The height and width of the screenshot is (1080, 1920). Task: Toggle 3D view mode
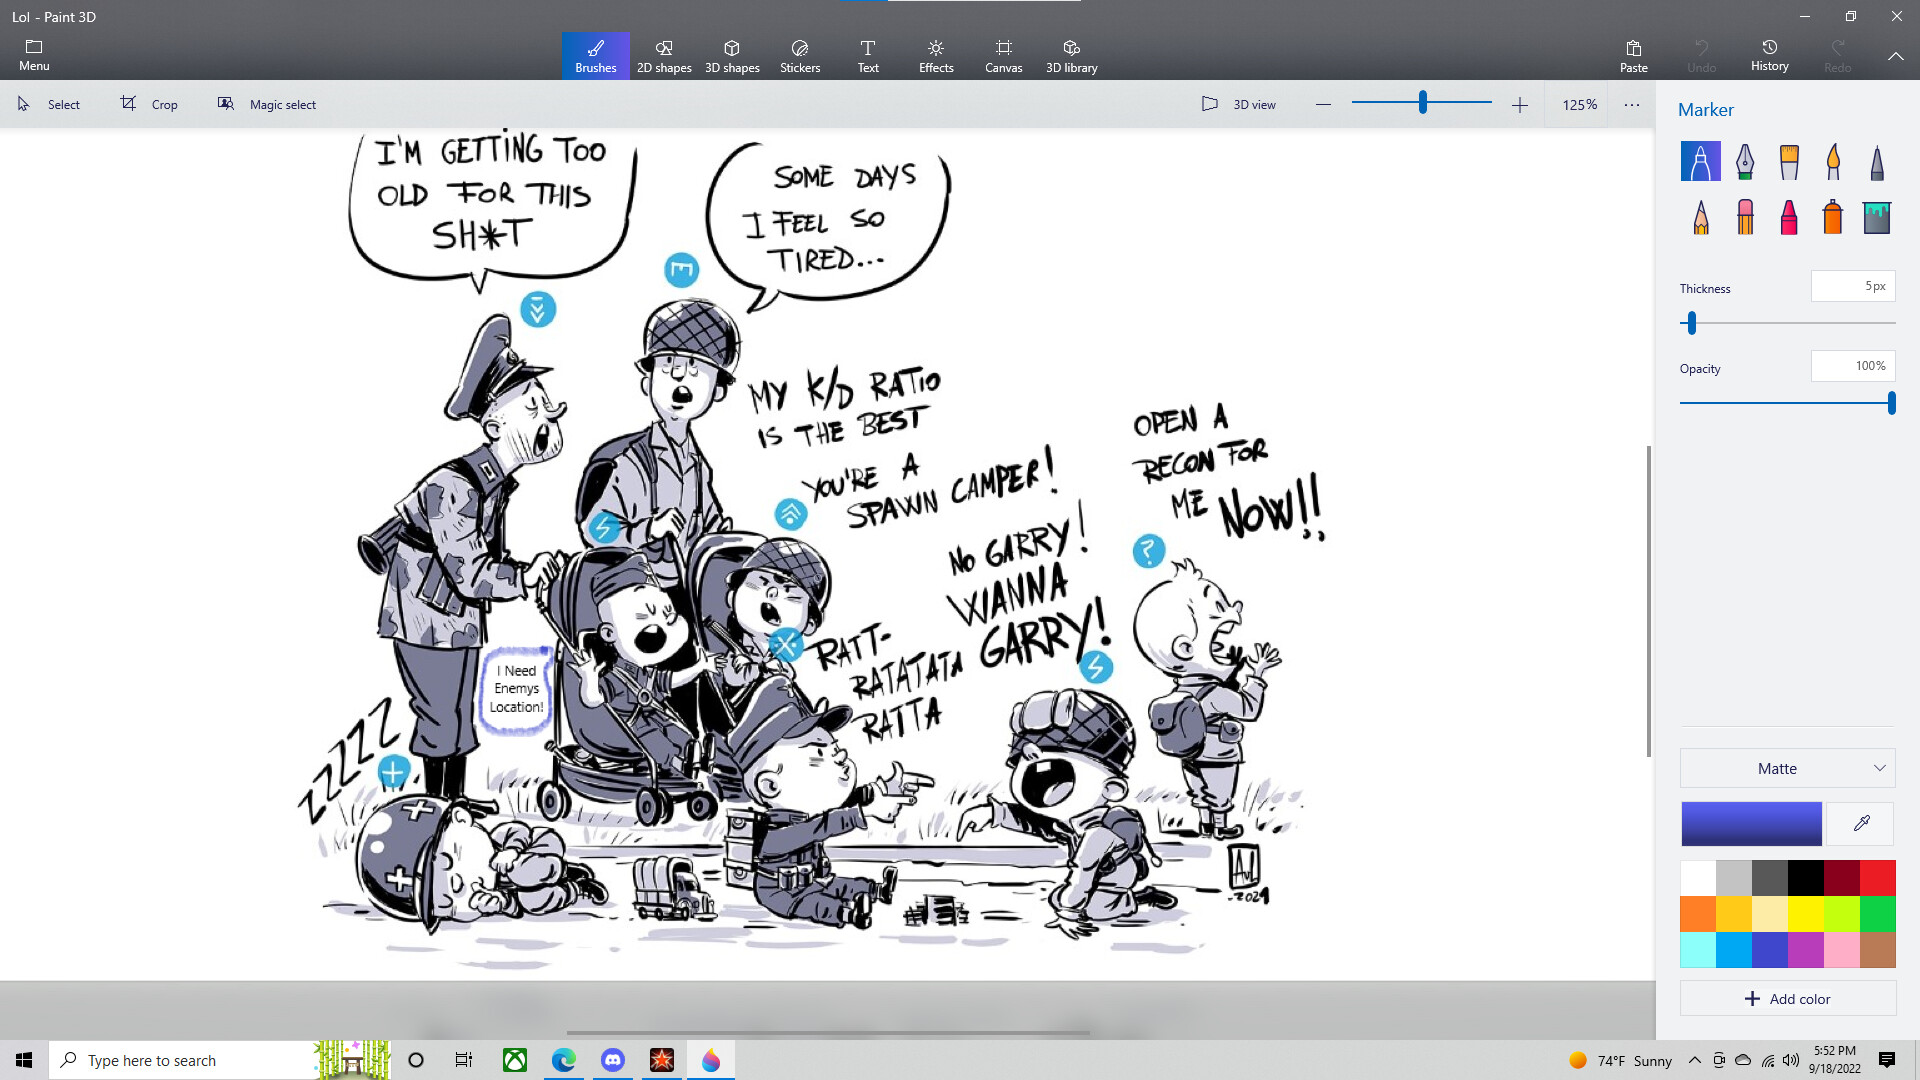1239,104
